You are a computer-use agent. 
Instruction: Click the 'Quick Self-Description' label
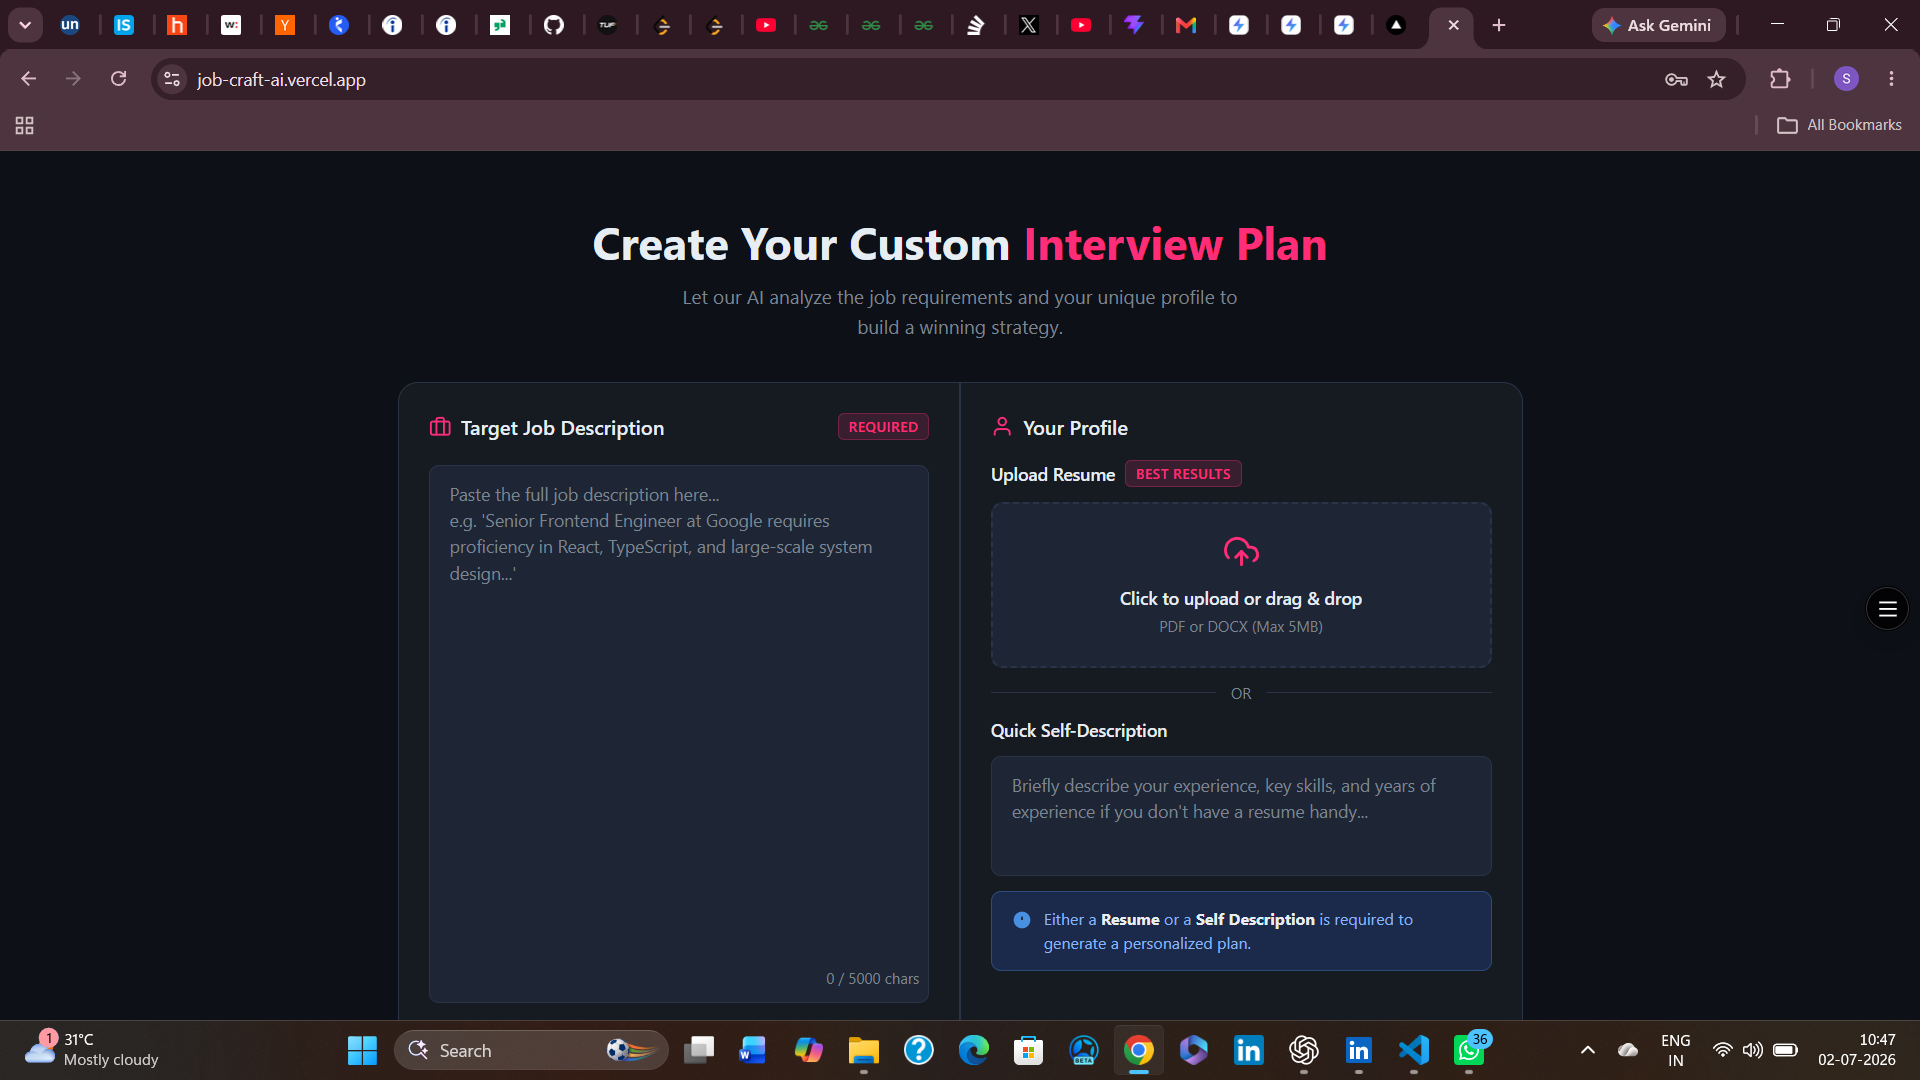tap(1079, 731)
